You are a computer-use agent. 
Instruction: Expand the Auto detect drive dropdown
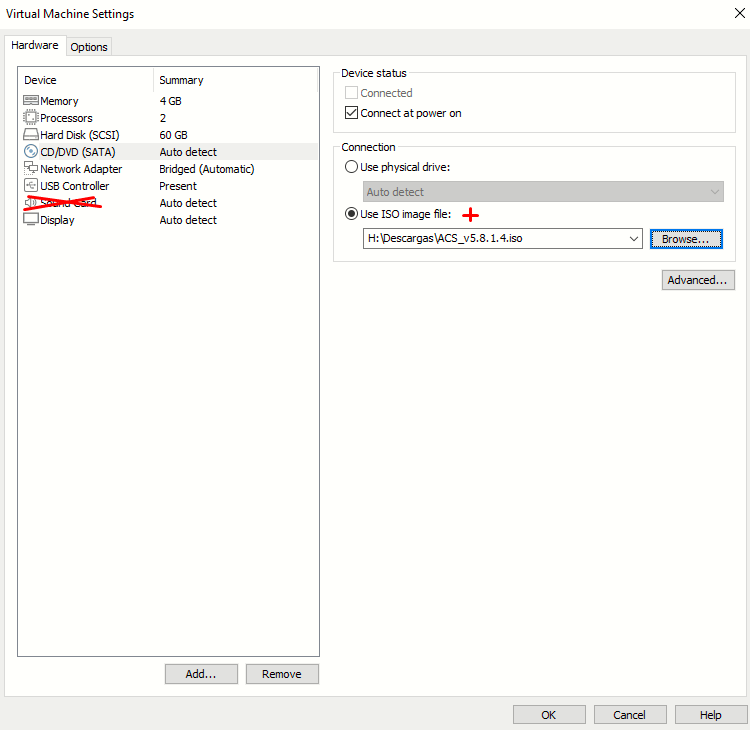[x=543, y=192]
